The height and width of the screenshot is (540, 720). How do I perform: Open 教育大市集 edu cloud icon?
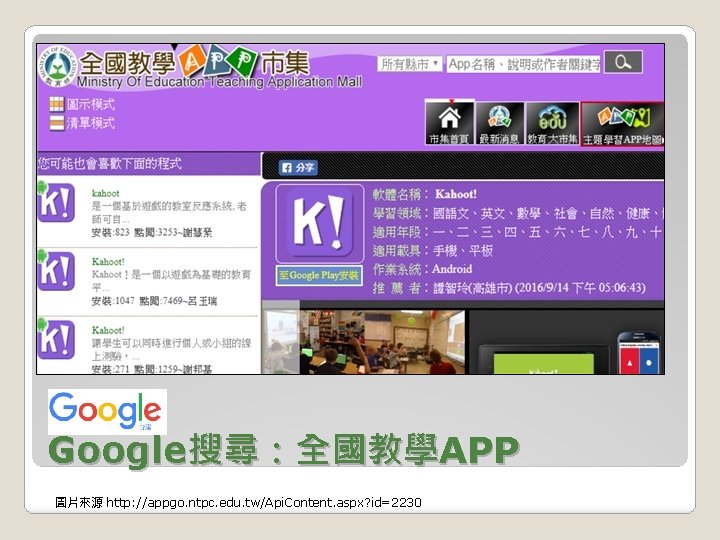click(552, 123)
